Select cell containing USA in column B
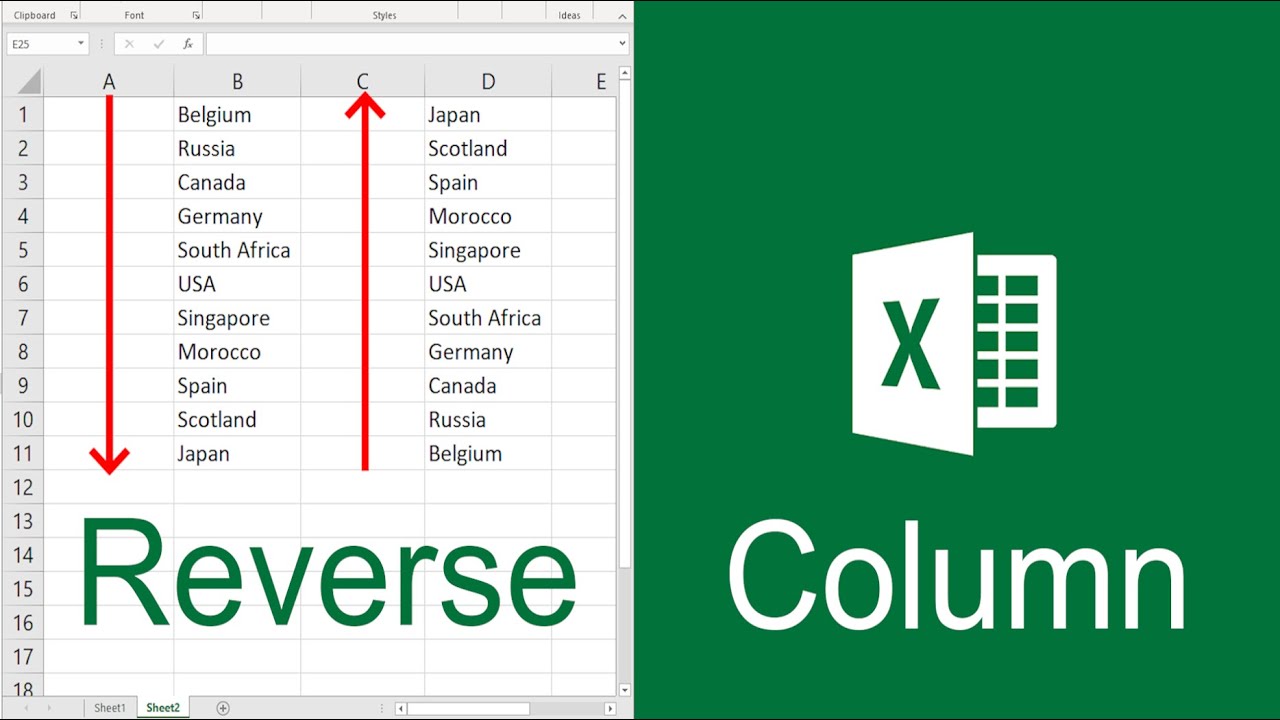The height and width of the screenshot is (720, 1280). (x=237, y=284)
